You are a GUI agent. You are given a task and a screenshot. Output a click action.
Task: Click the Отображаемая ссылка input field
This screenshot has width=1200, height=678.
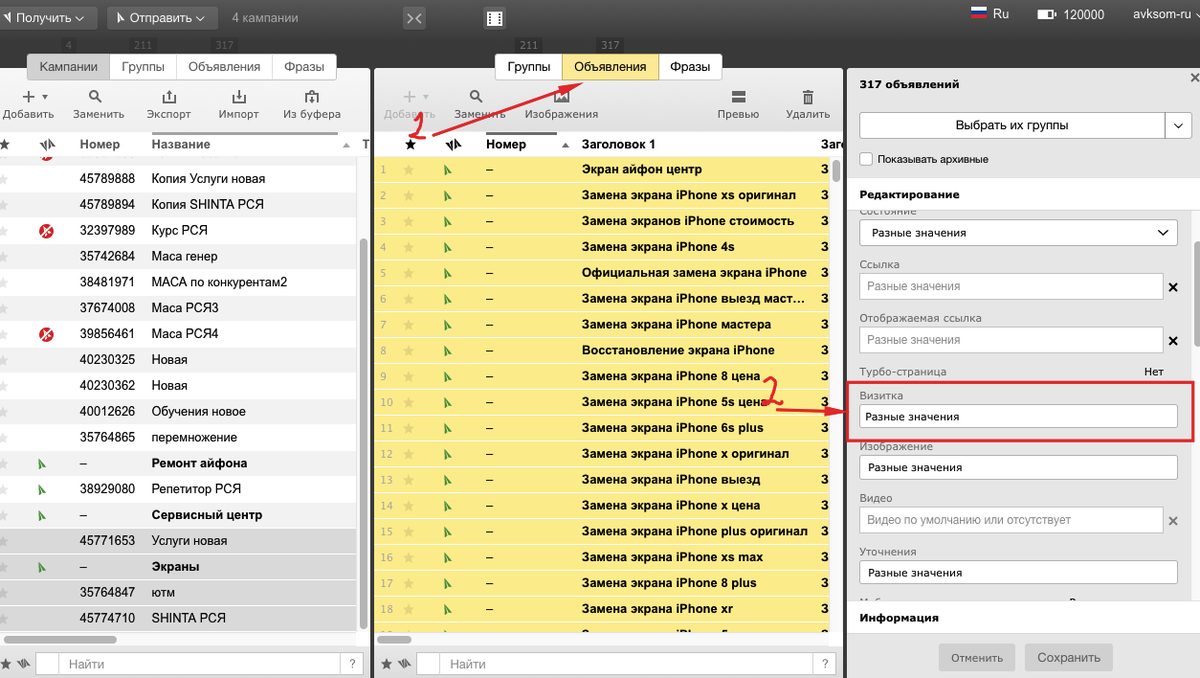1011,340
